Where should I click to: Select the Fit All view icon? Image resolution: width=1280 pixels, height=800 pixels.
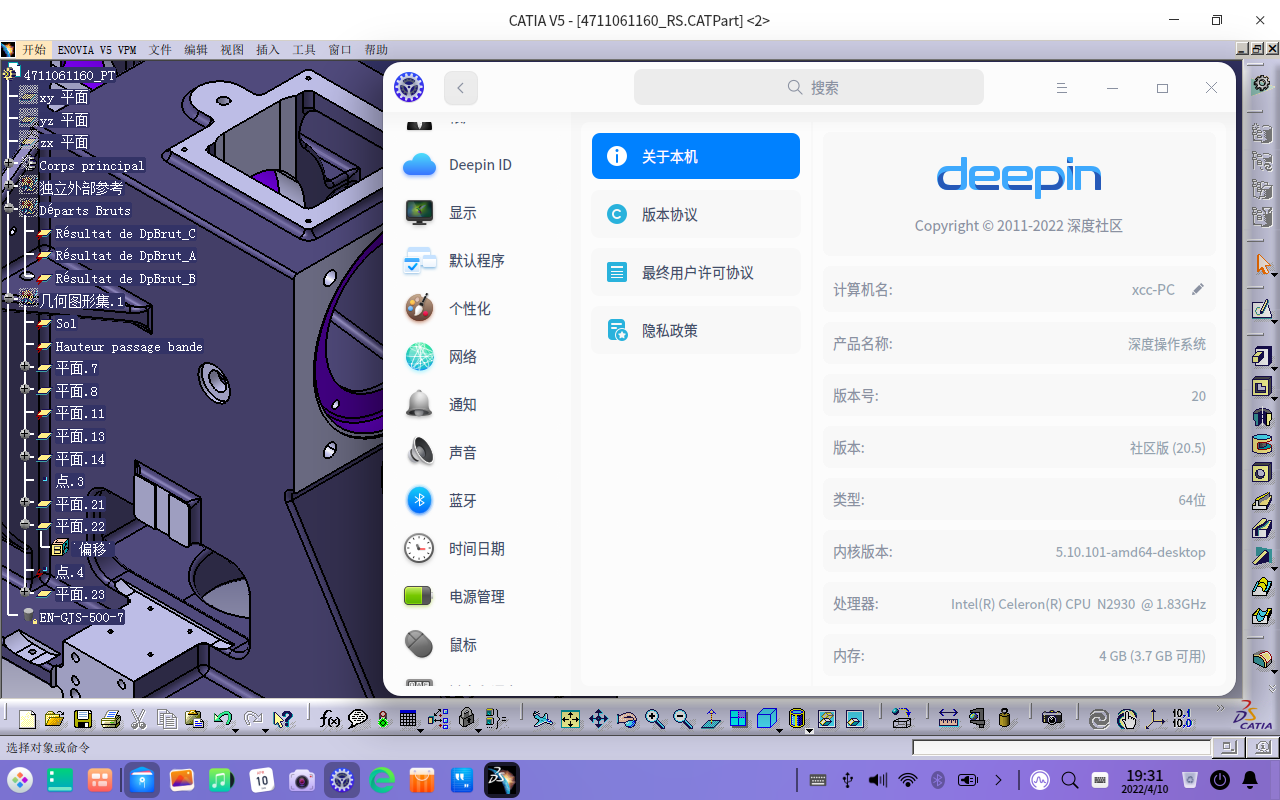point(570,718)
